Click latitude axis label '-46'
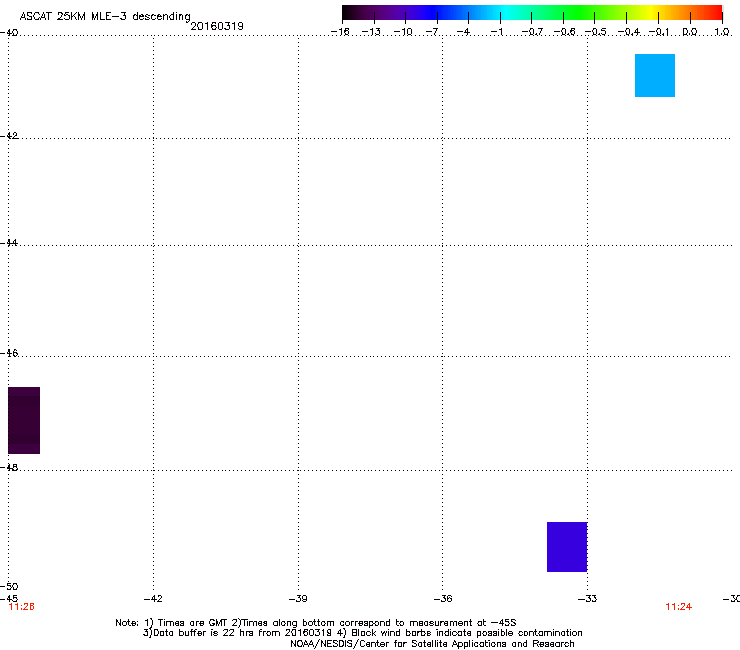Image resolution: width=740 pixels, height=650 pixels. coord(9,354)
